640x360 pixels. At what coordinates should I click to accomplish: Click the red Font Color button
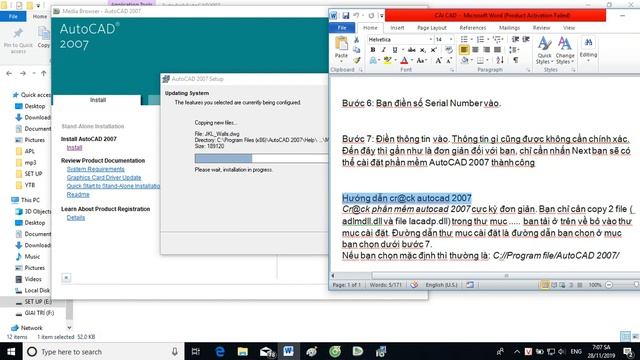tap(404, 60)
